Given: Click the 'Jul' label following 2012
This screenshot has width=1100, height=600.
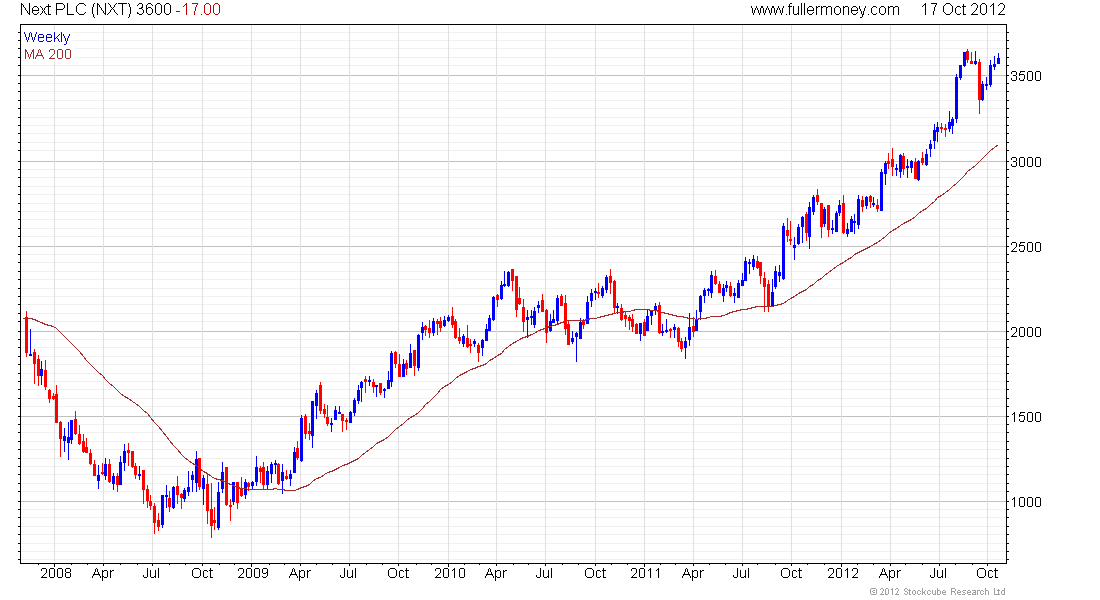Looking at the screenshot, I should (938, 573).
